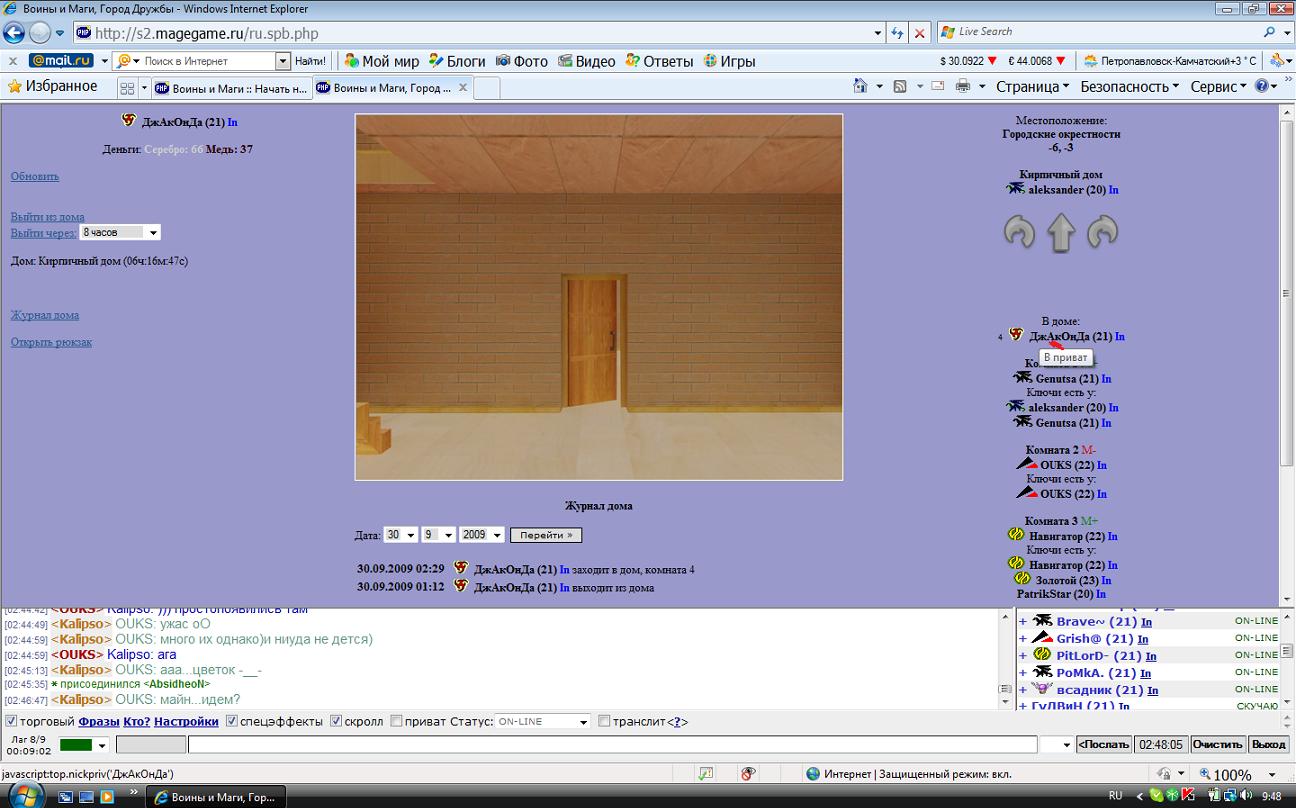Click the Избранное star icon
The width and height of the screenshot is (1296, 808).
(14, 87)
